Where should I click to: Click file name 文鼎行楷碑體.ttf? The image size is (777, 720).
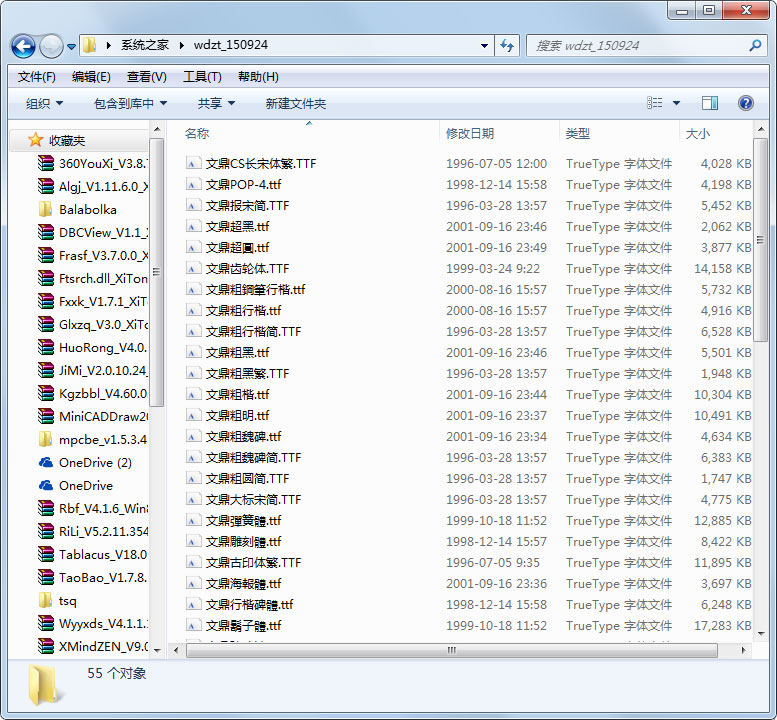(249, 605)
